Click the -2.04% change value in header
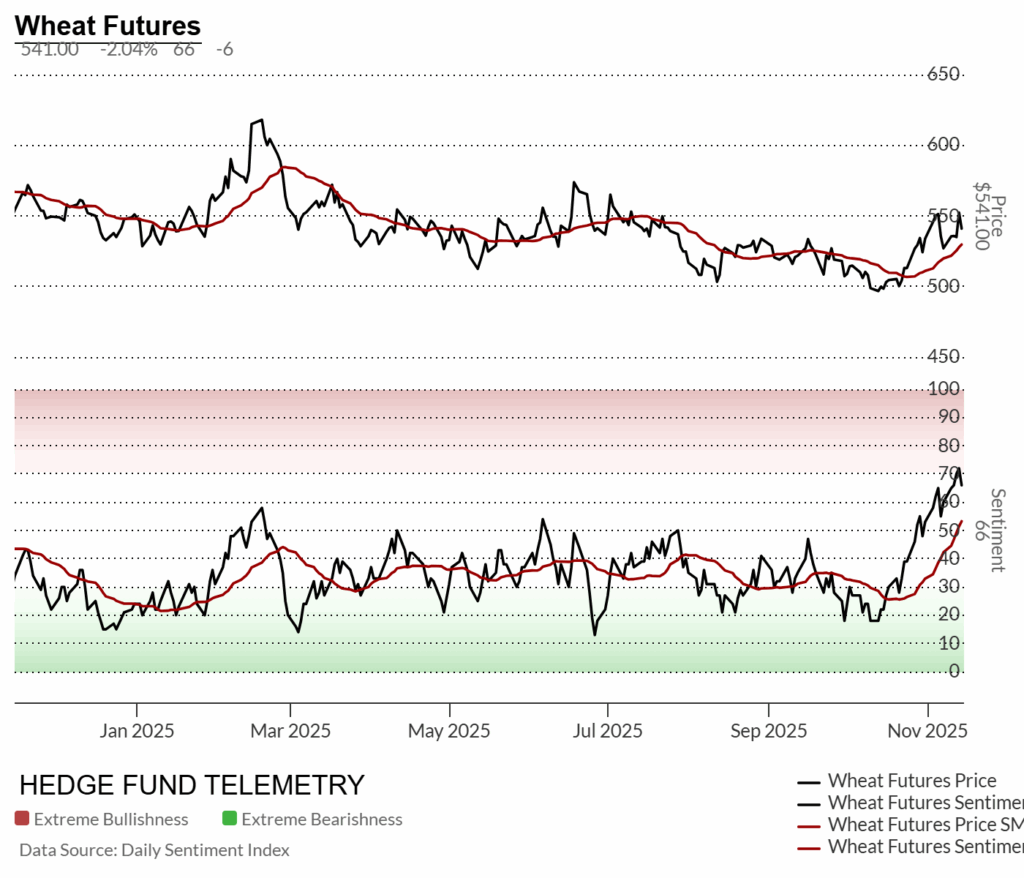Image resolution: width=1024 pixels, height=878 pixels. 128,49
